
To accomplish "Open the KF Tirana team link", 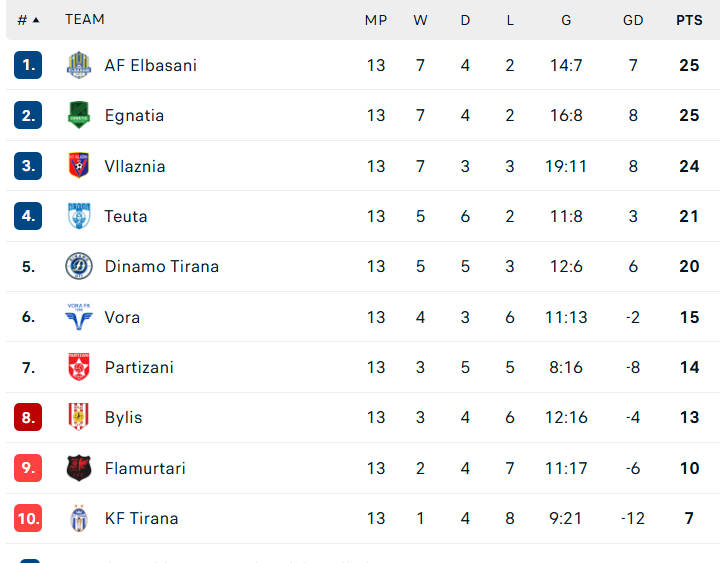I will click(x=141, y=518).
